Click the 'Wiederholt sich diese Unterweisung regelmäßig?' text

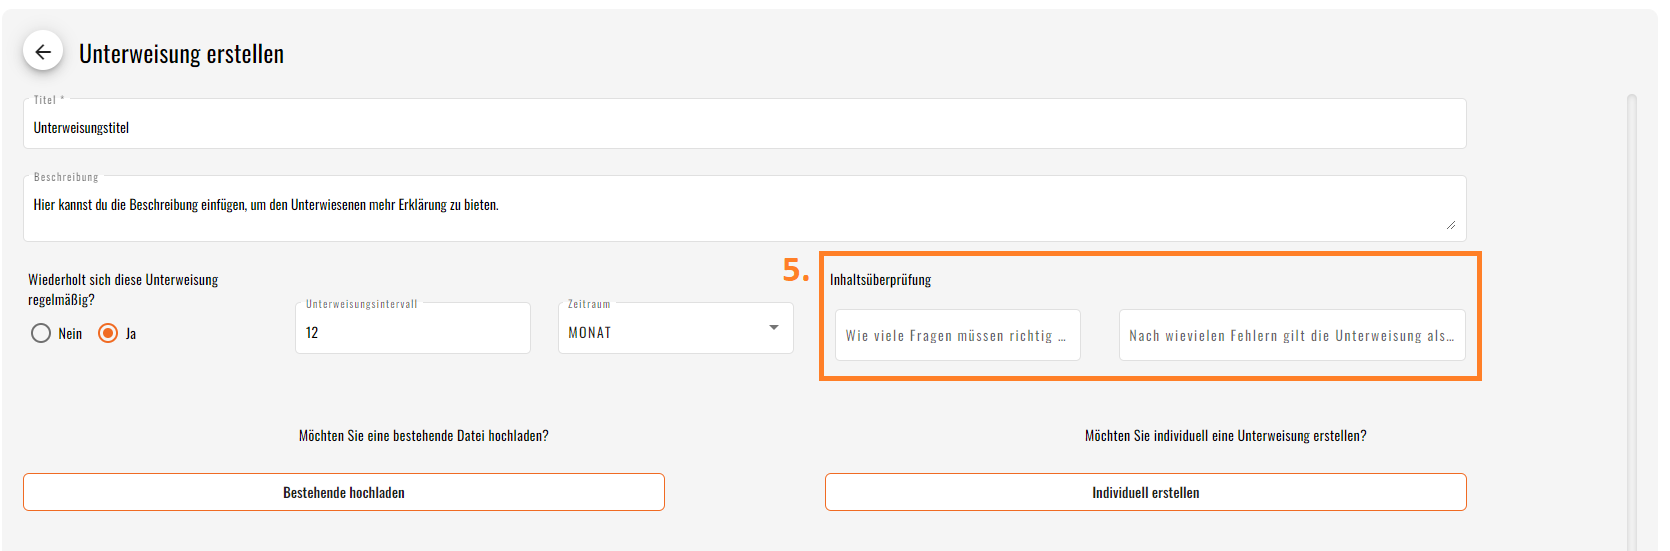point(123,290)
